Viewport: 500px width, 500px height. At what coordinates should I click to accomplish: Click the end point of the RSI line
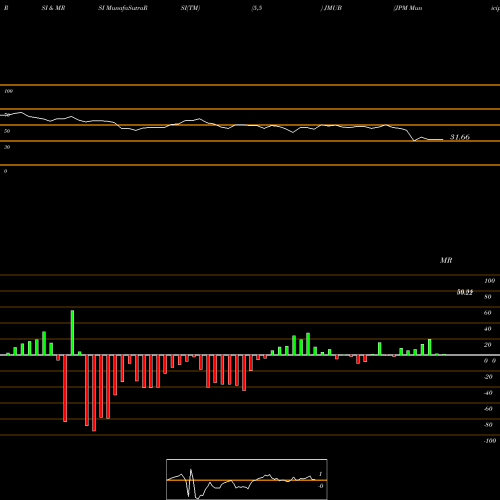coord(443,140)
